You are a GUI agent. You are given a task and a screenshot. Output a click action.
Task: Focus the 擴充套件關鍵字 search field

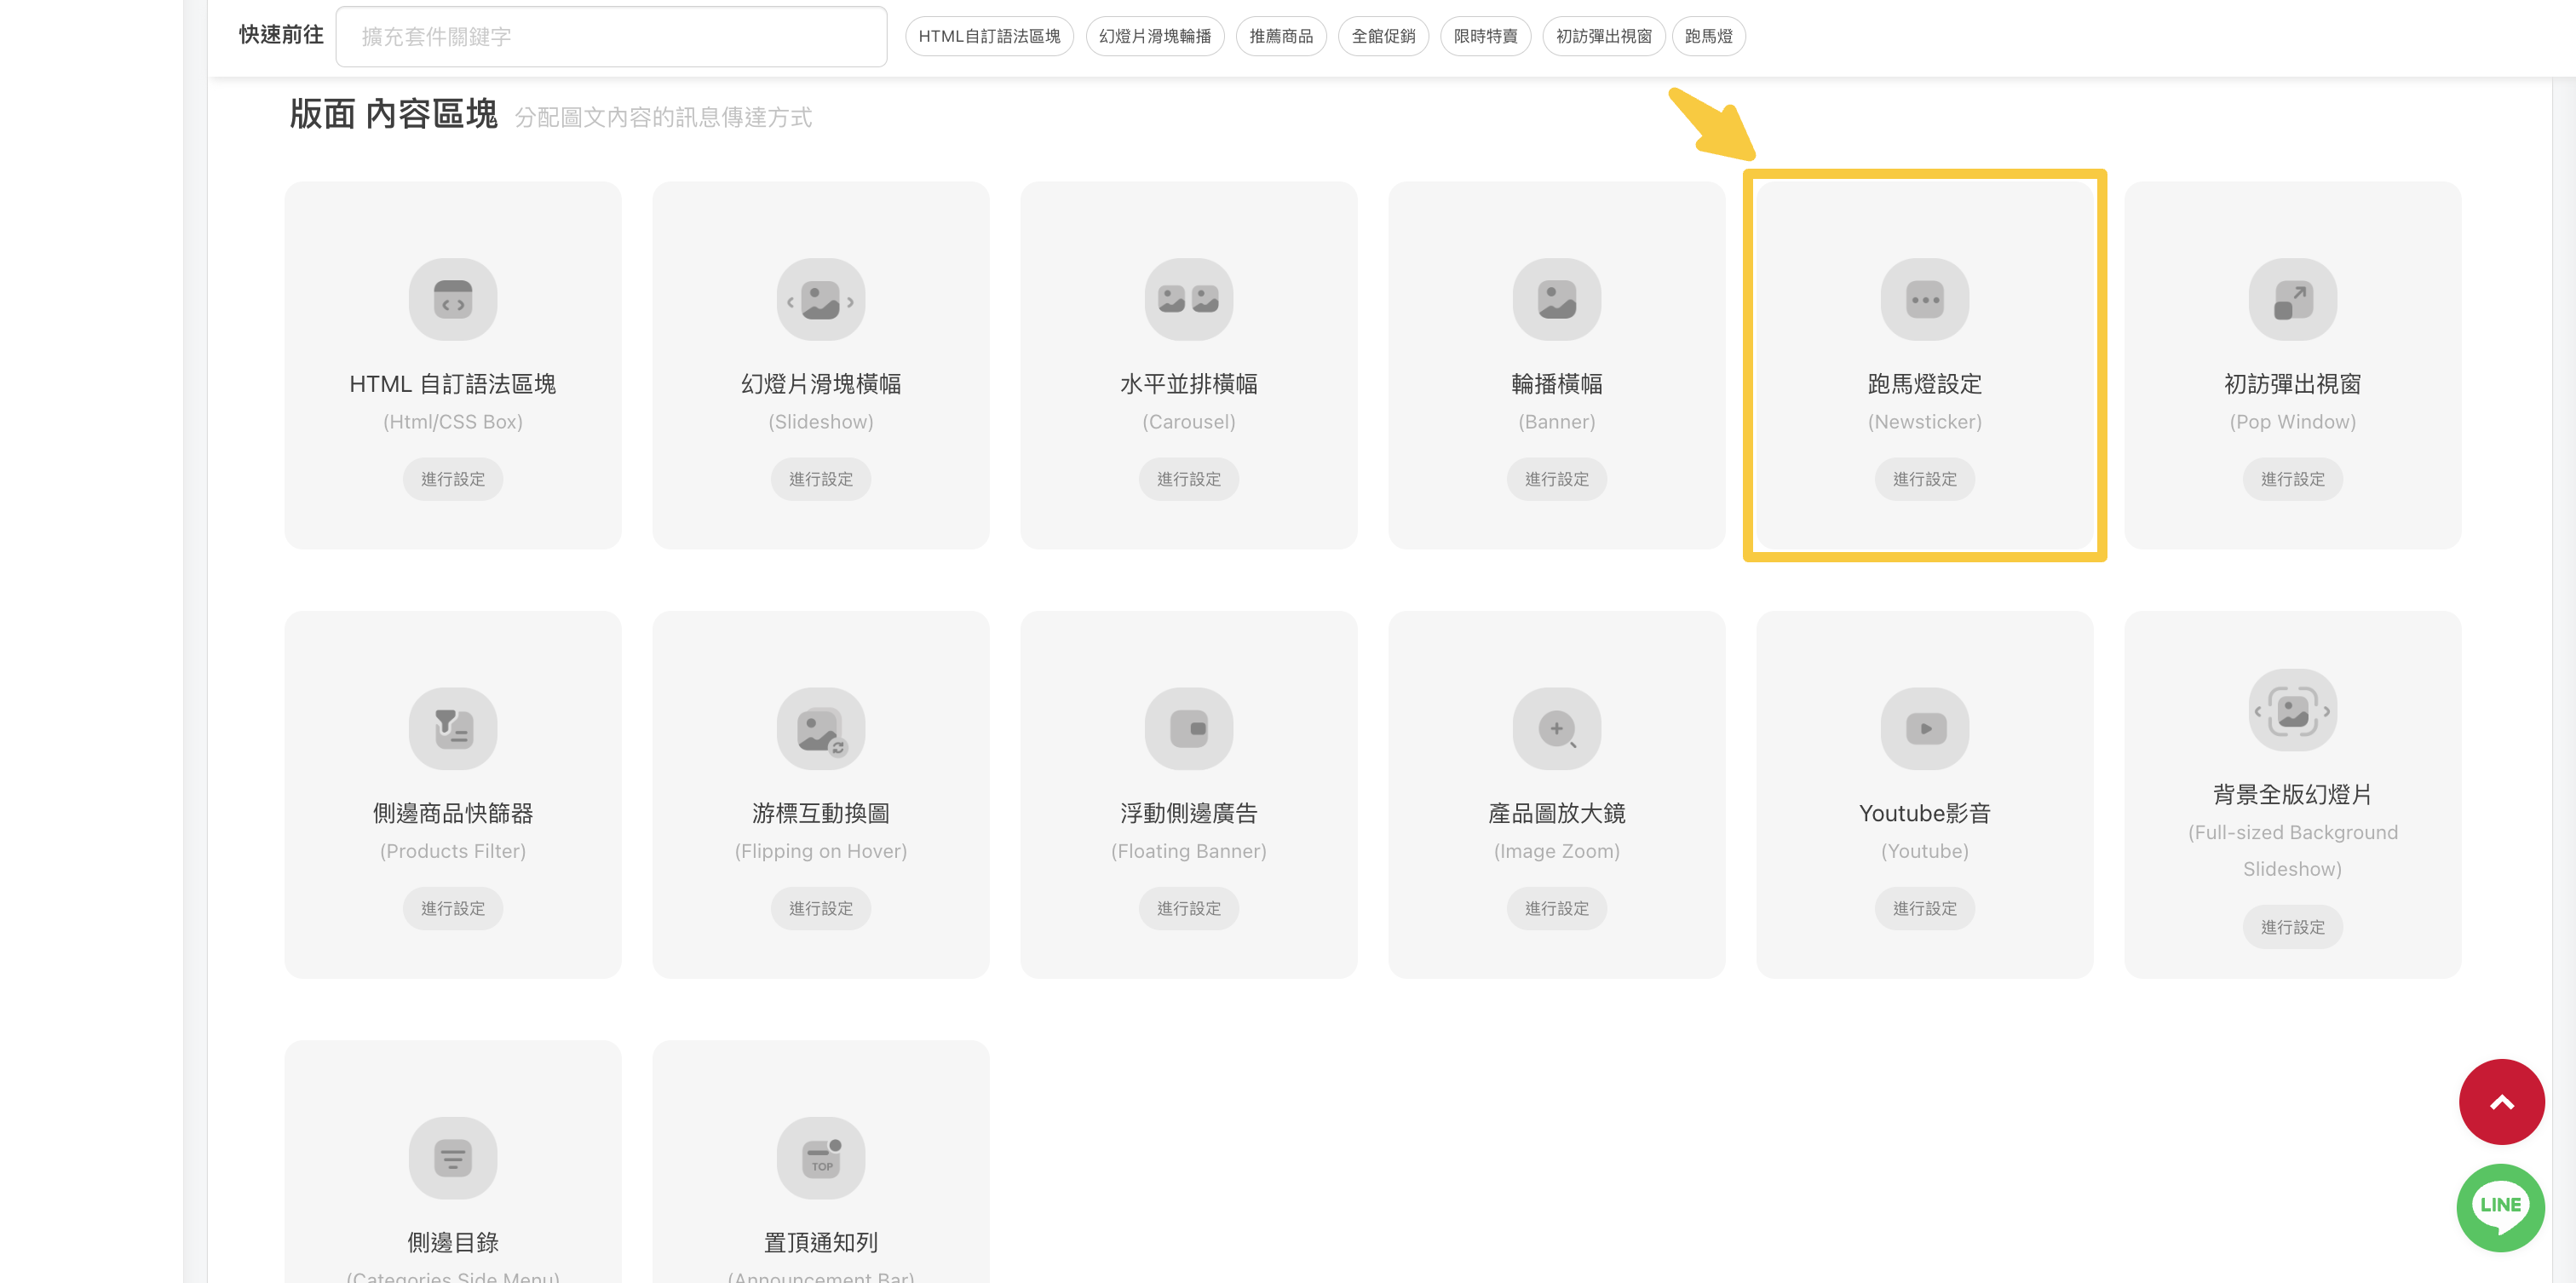[x=611, y=36]
